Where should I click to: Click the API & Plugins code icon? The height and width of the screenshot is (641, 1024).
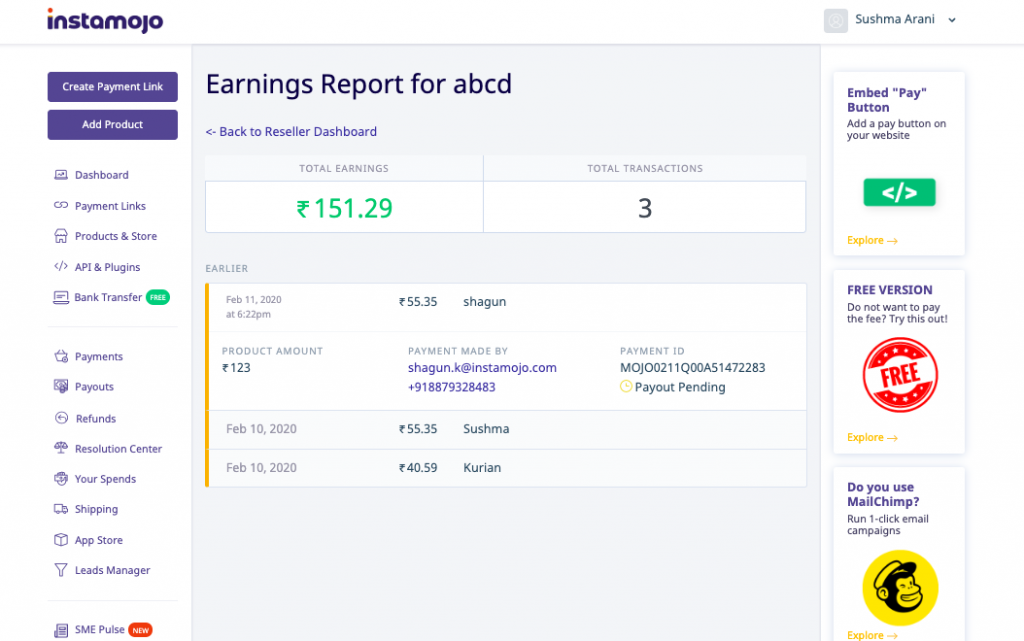coord(60,267)
